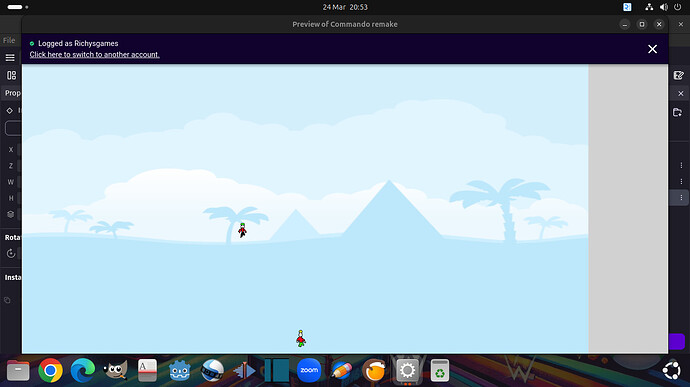Launch Blender from the dock
The image size is (690, 387).
coord(374,371)
